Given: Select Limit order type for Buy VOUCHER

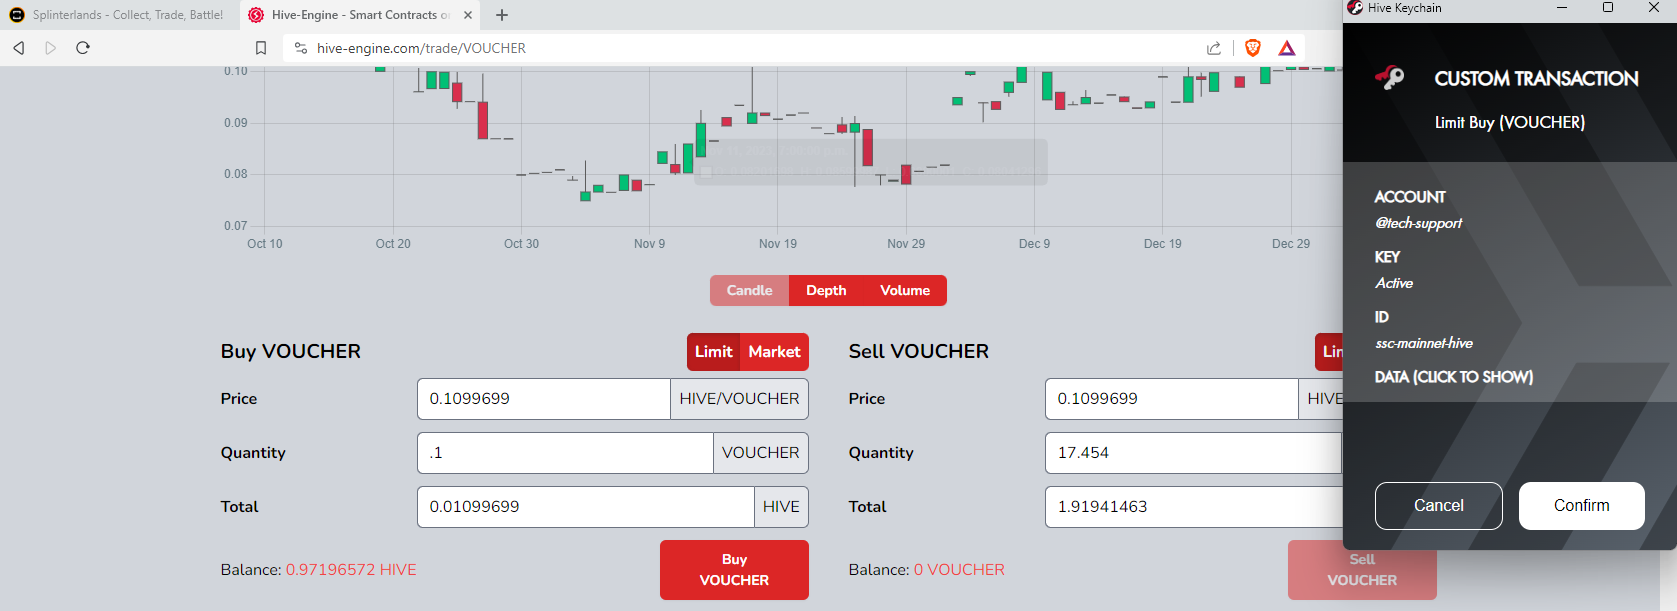Looking at the screenshot, I should tap(714, 352).
